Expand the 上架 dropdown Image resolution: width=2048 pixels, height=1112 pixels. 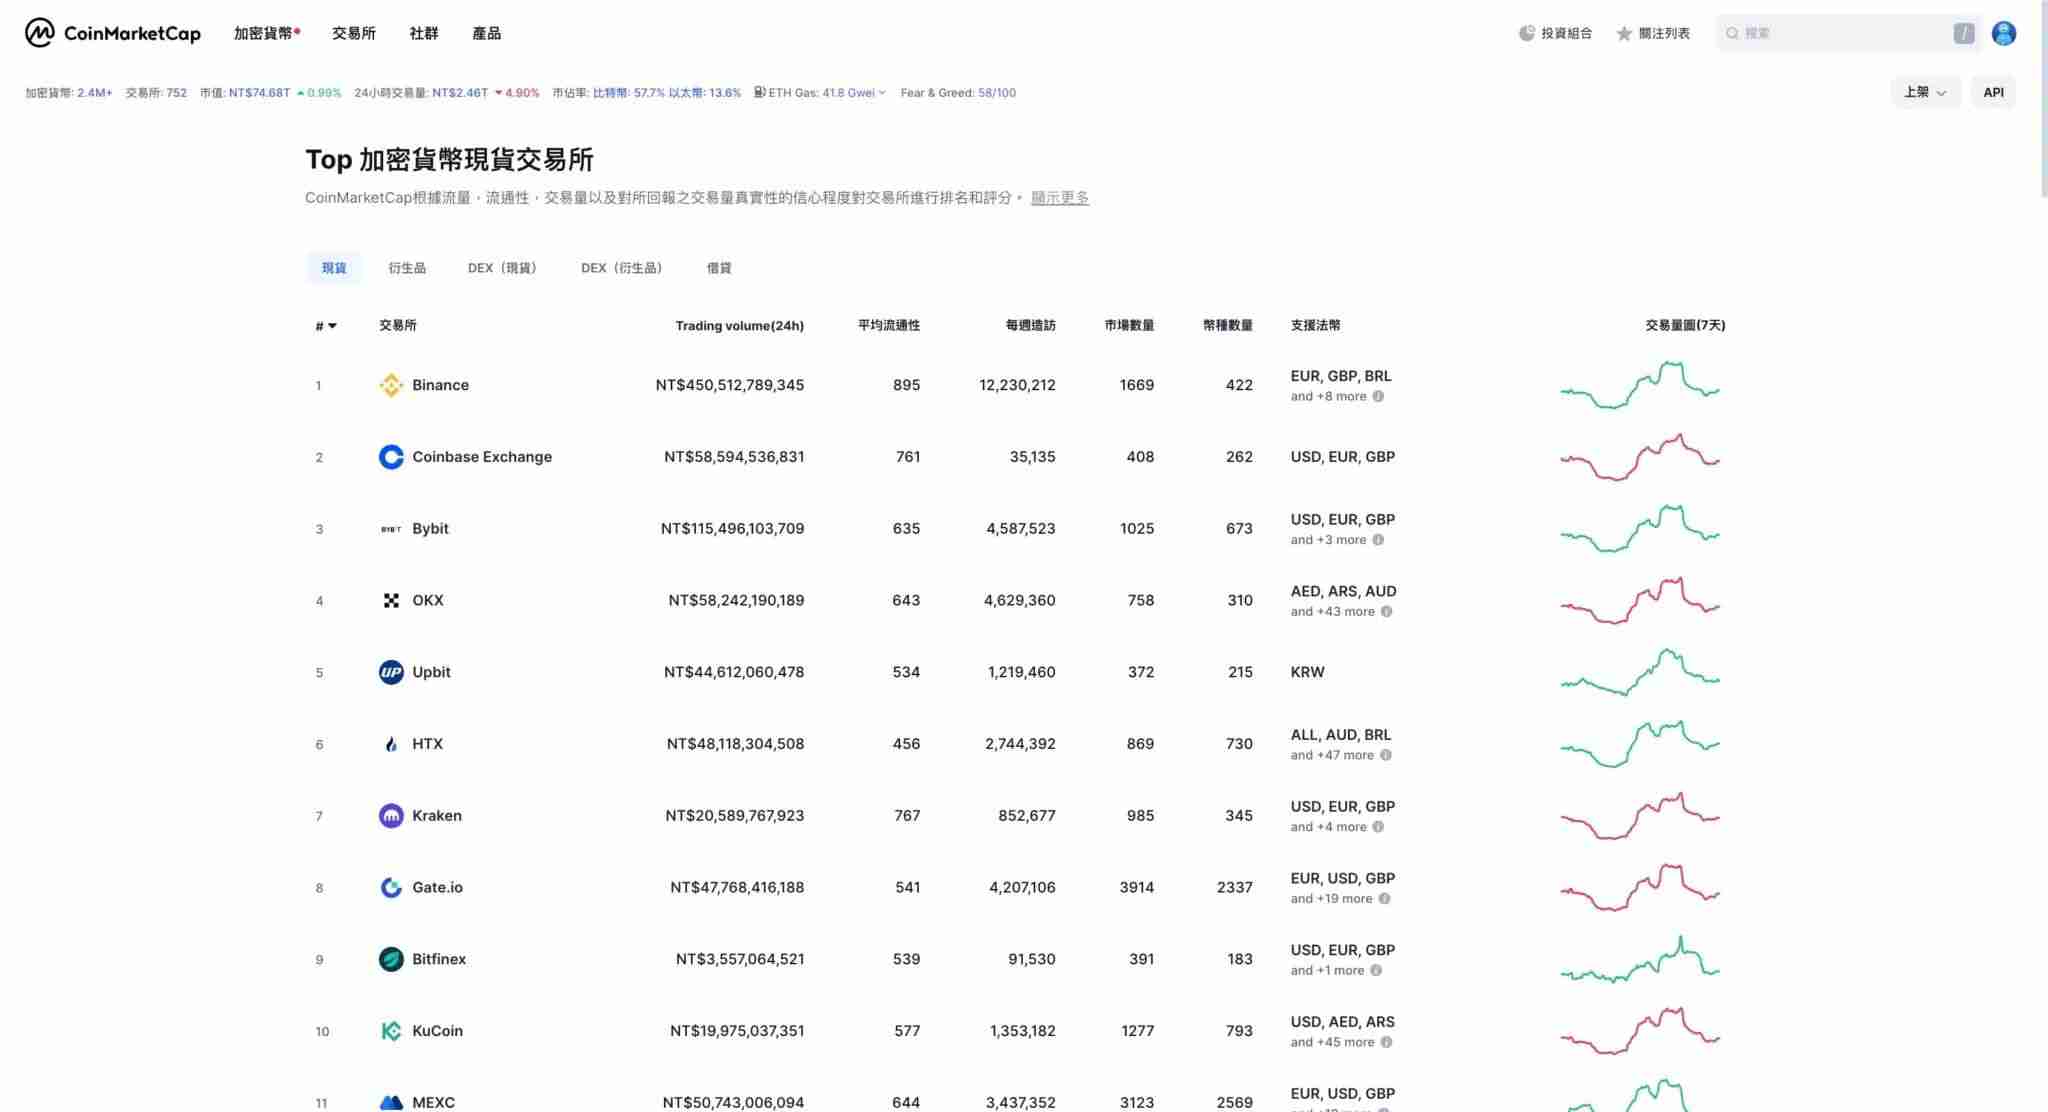pyautogui.click(x=1925, y=91)
